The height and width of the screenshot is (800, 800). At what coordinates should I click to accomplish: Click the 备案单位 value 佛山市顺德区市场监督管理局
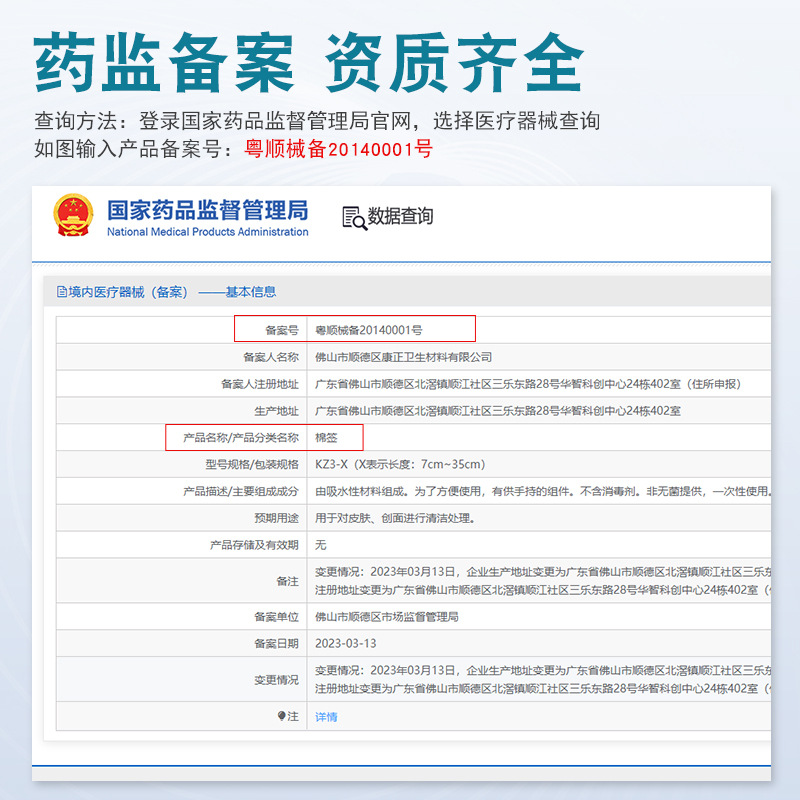pos(386,617)
